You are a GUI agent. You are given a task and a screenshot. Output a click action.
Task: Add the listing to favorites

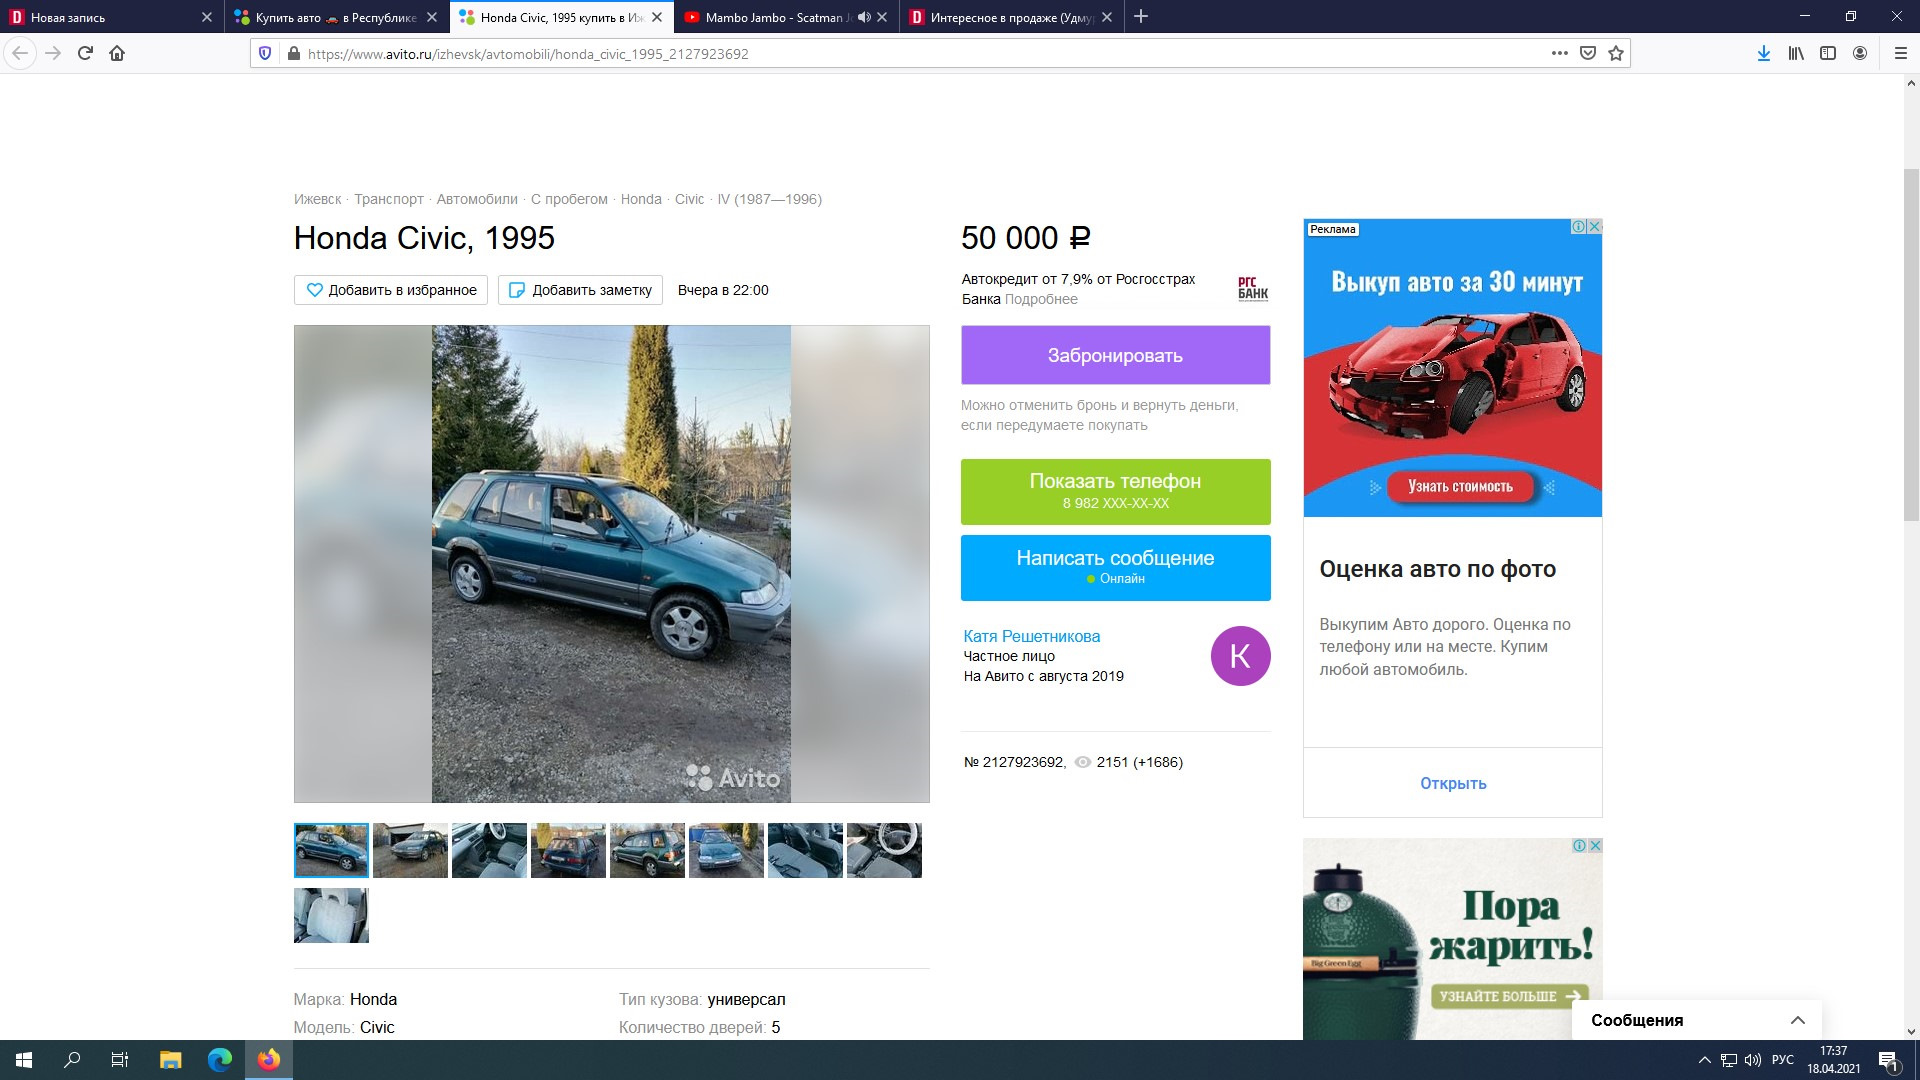pyautogui.click(x=391, y=290)
